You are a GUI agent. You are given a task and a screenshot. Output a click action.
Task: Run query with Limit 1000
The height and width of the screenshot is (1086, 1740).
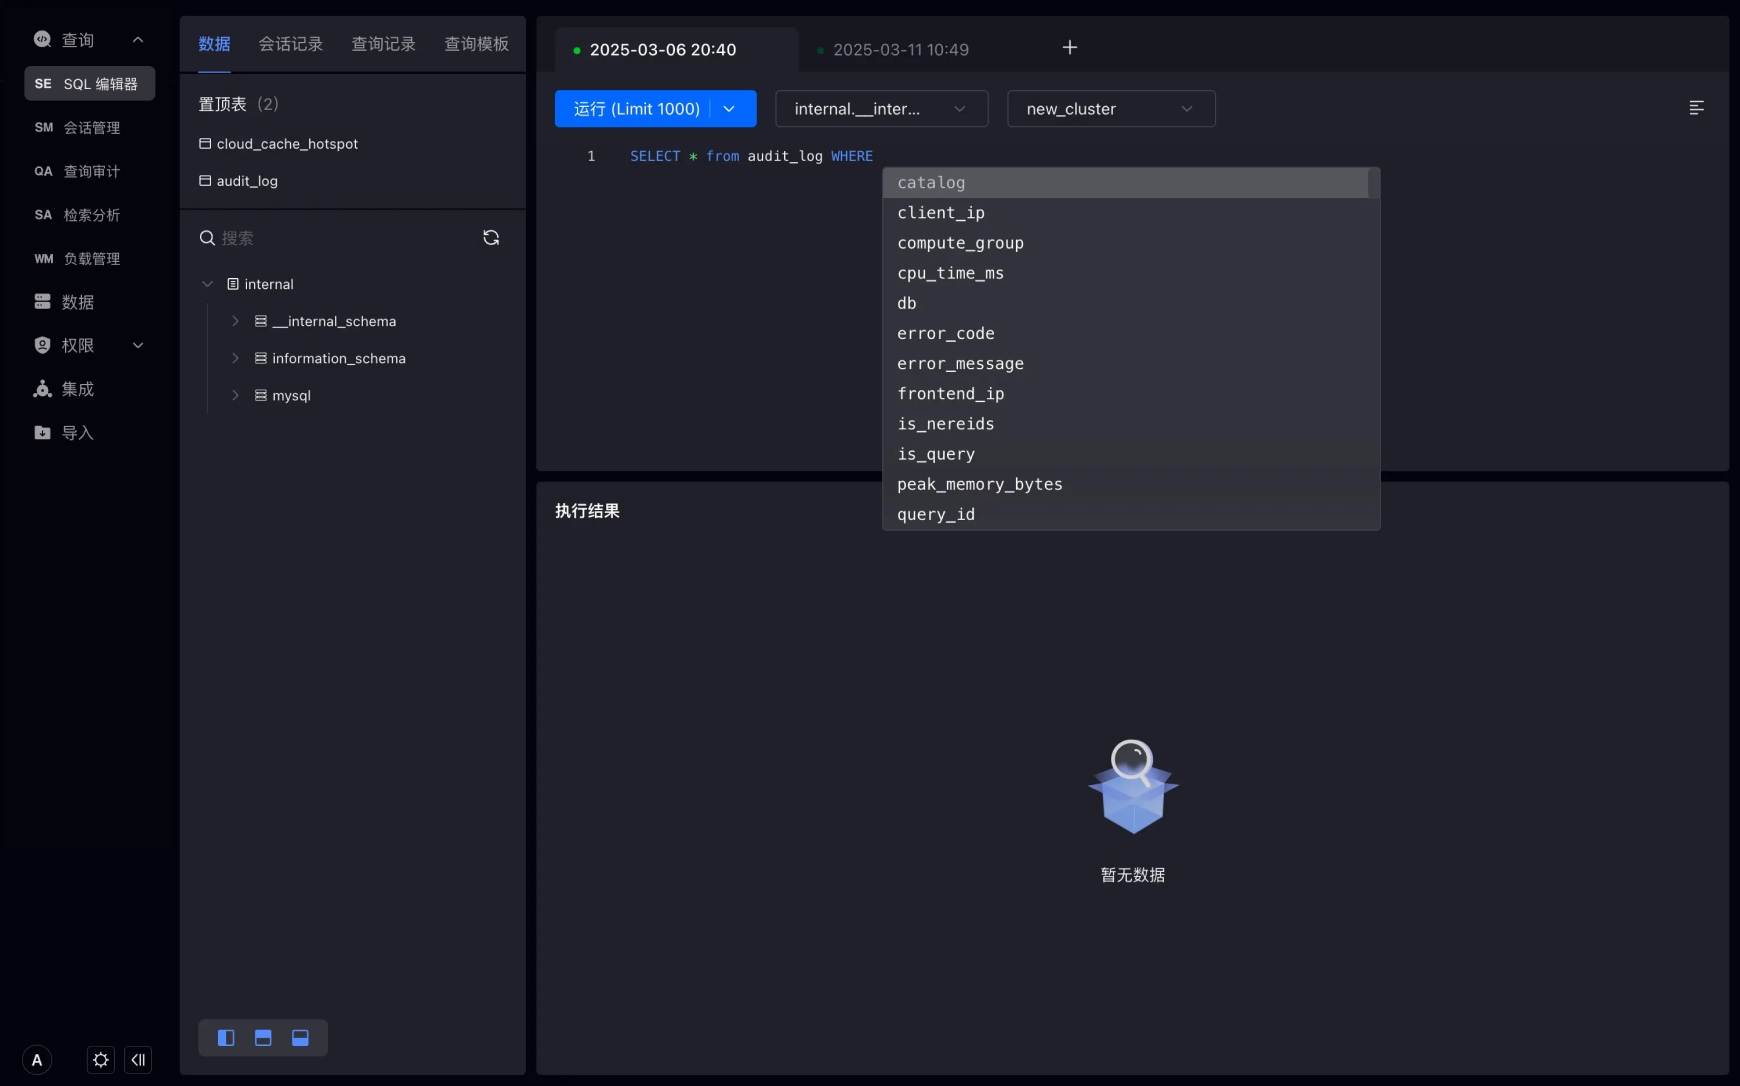point(636,109)
